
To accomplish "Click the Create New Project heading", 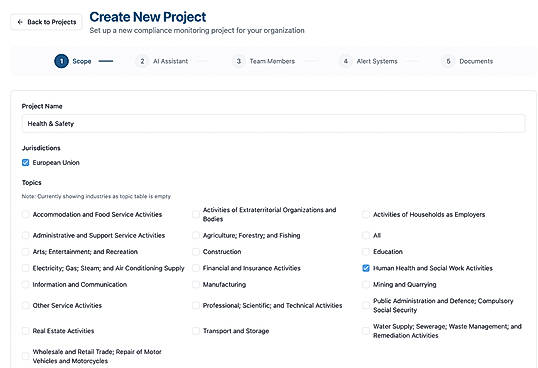I will coord(148,17).
